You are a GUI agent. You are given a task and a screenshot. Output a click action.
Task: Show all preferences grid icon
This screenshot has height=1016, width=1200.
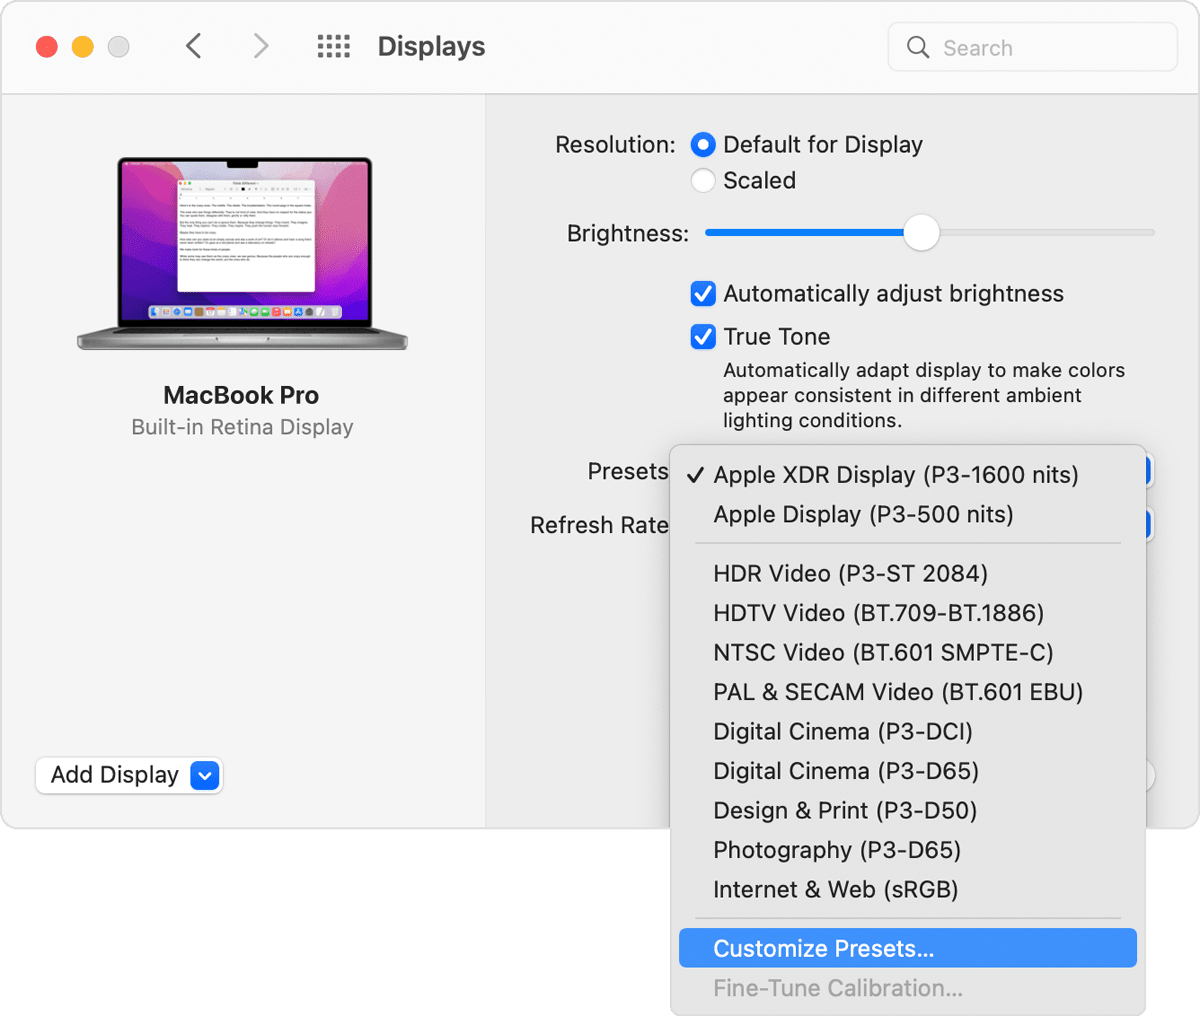click(x=334, y=46)
